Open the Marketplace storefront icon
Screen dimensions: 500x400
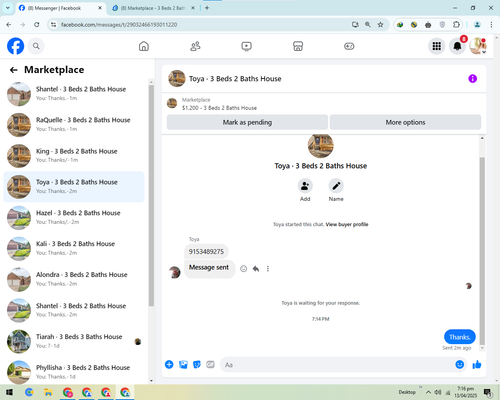tap(298, 46)
